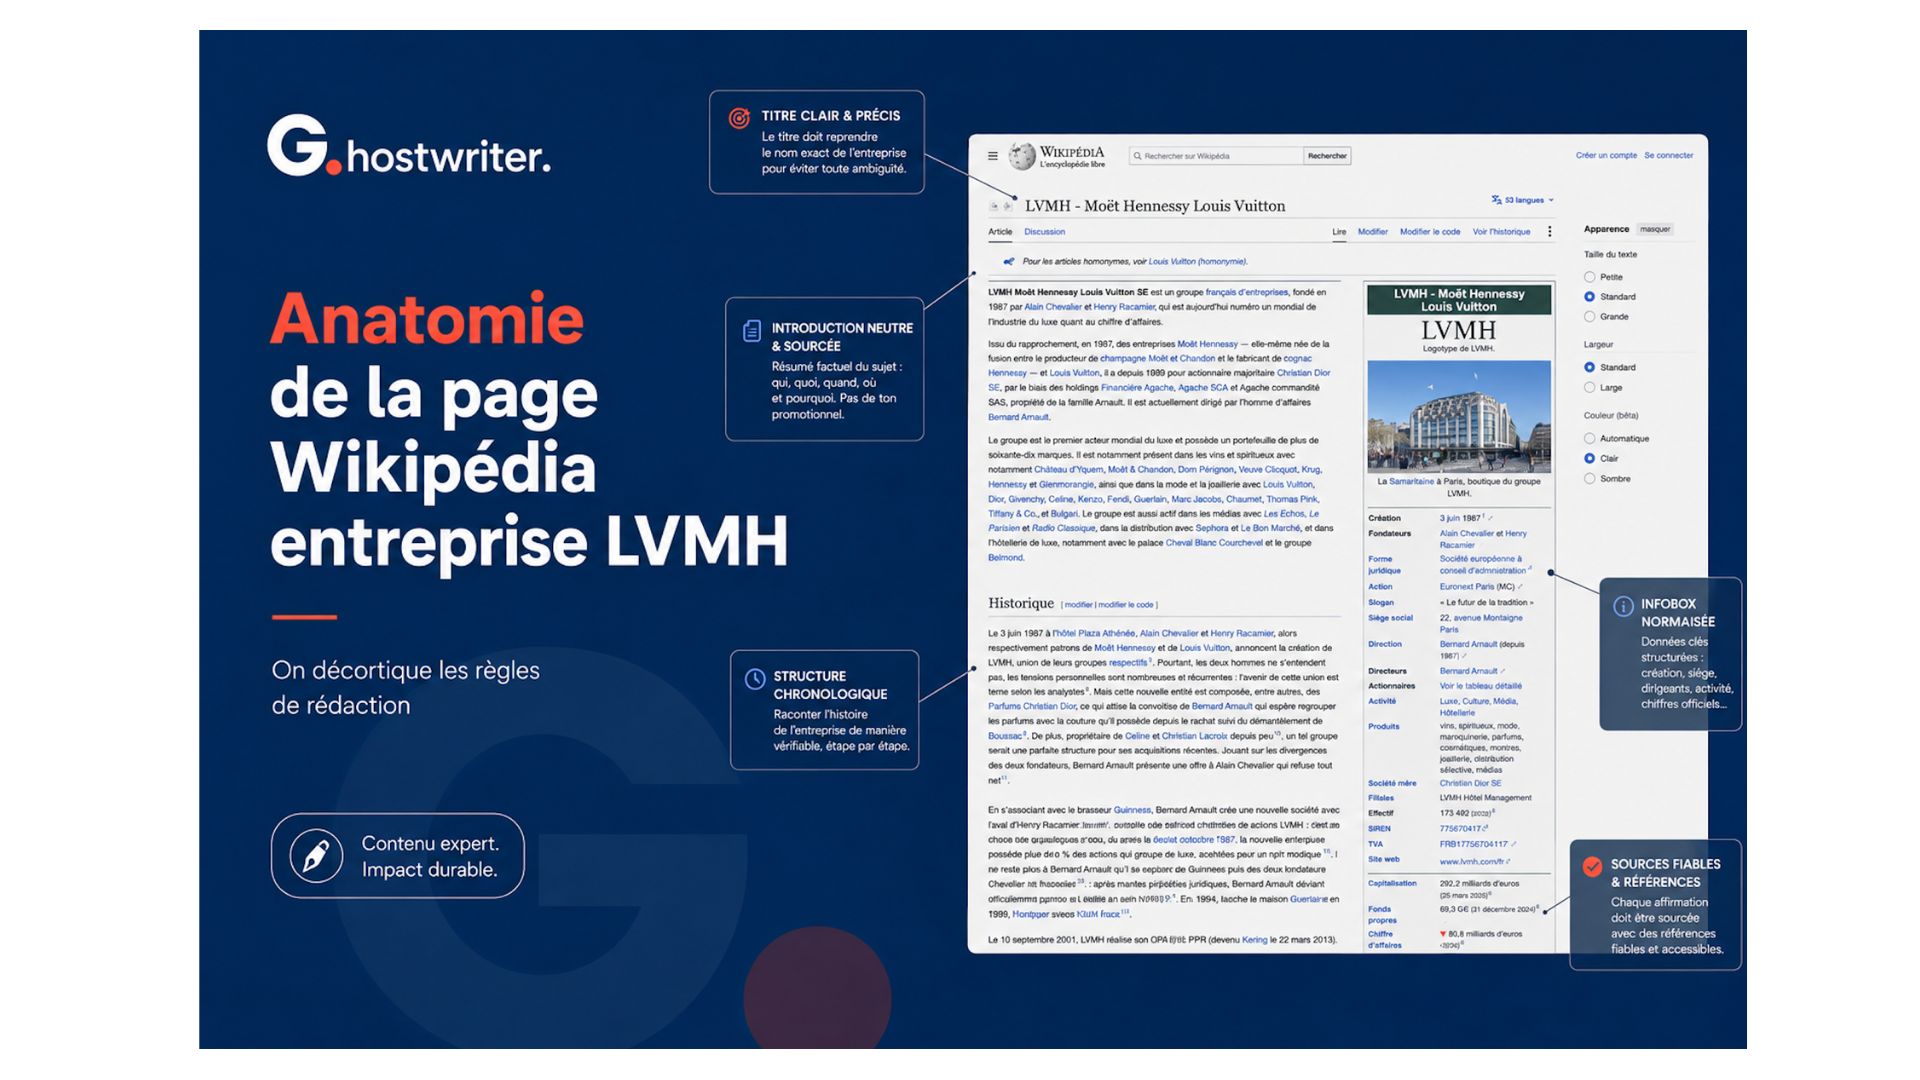Select the Lire tab
This screenshot has width=1920, height=1080.
tap(1339, 232)
